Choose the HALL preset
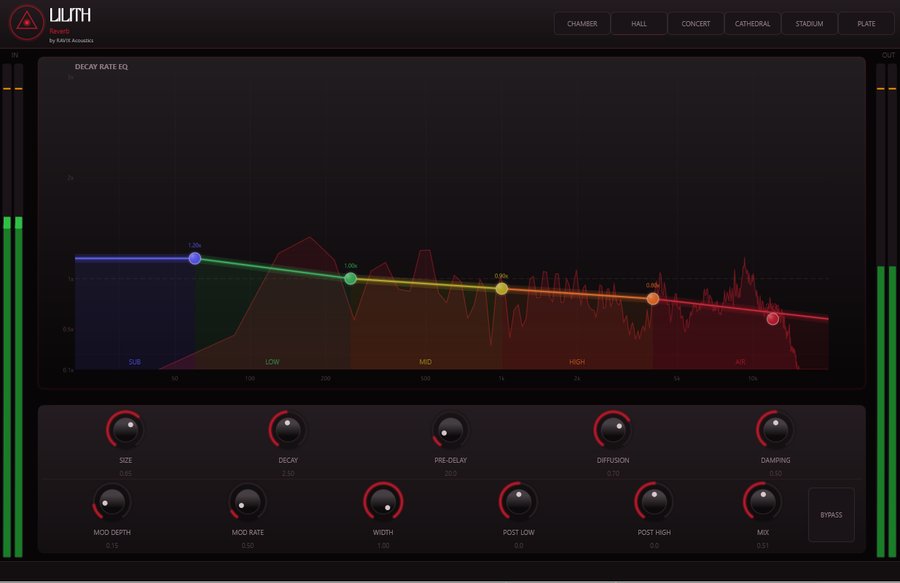 pyautogui.click(x=639, y=24)
